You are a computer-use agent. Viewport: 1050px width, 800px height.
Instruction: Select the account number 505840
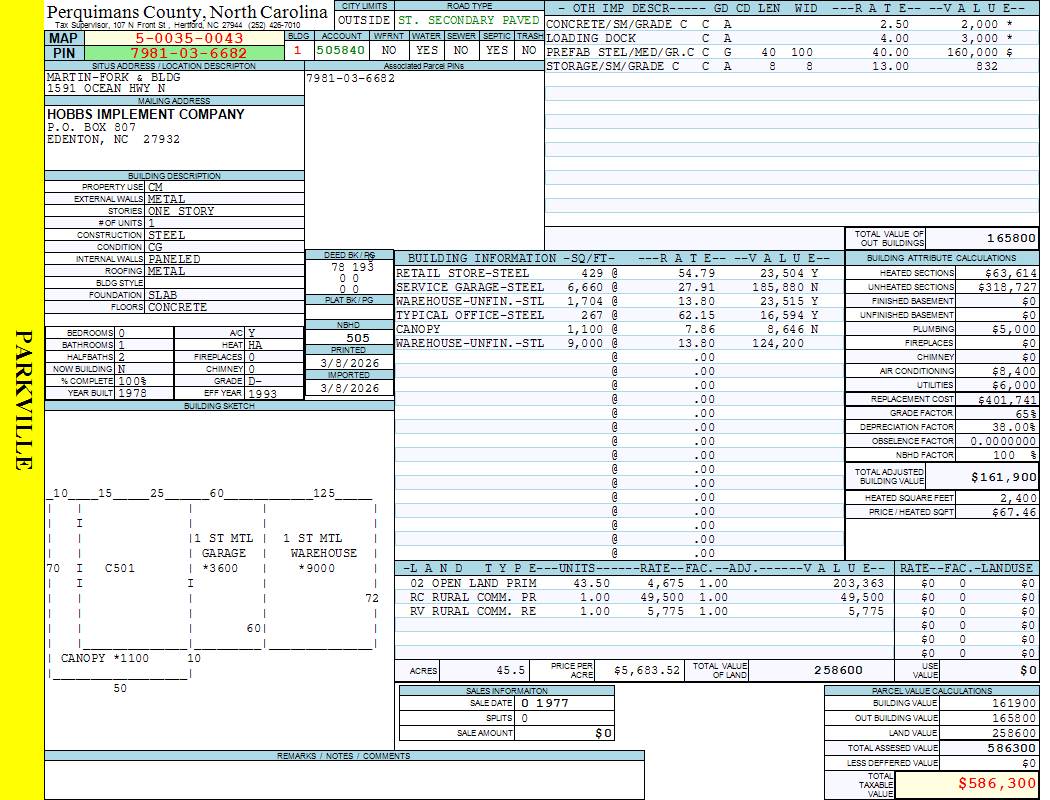341,49
